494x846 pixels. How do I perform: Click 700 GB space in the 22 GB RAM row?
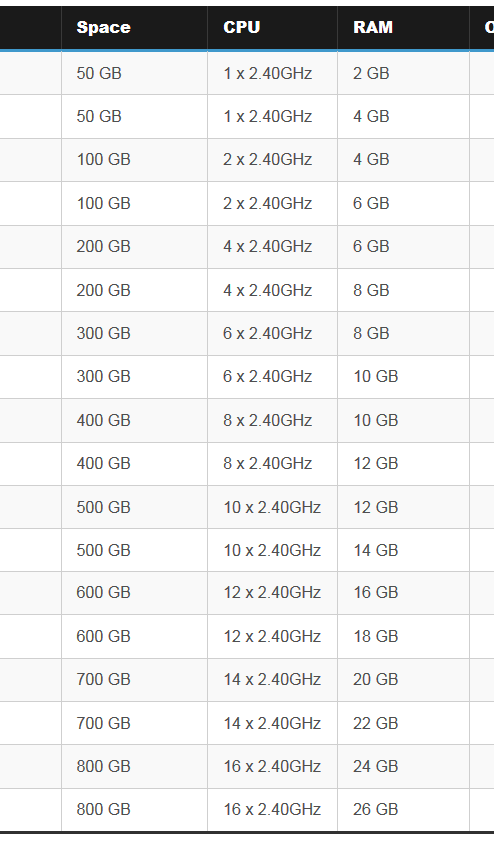pos(134,724)
